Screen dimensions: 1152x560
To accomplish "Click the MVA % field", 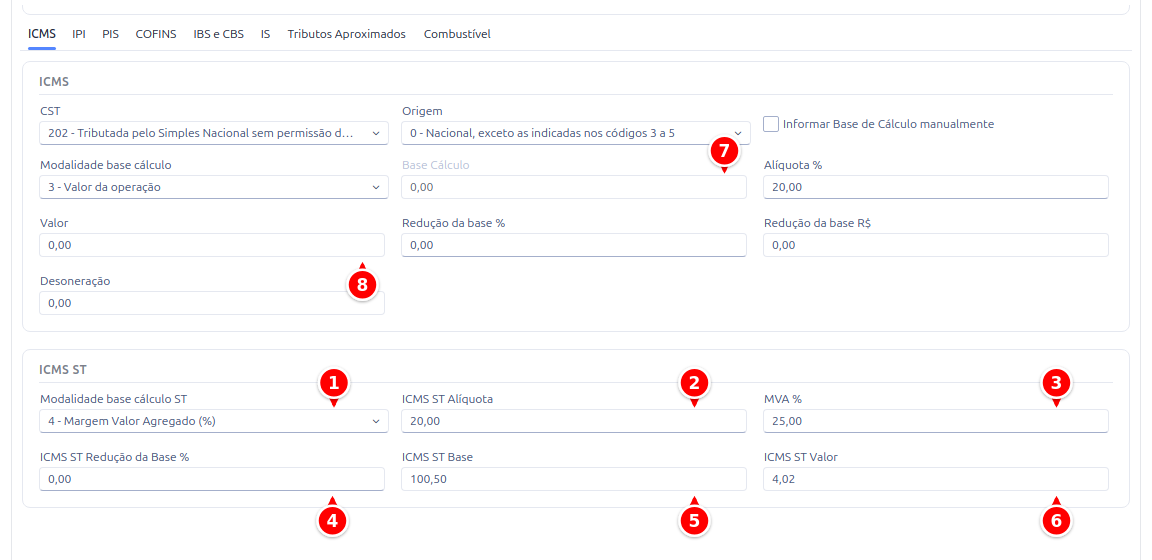I will tap(936, 421).
